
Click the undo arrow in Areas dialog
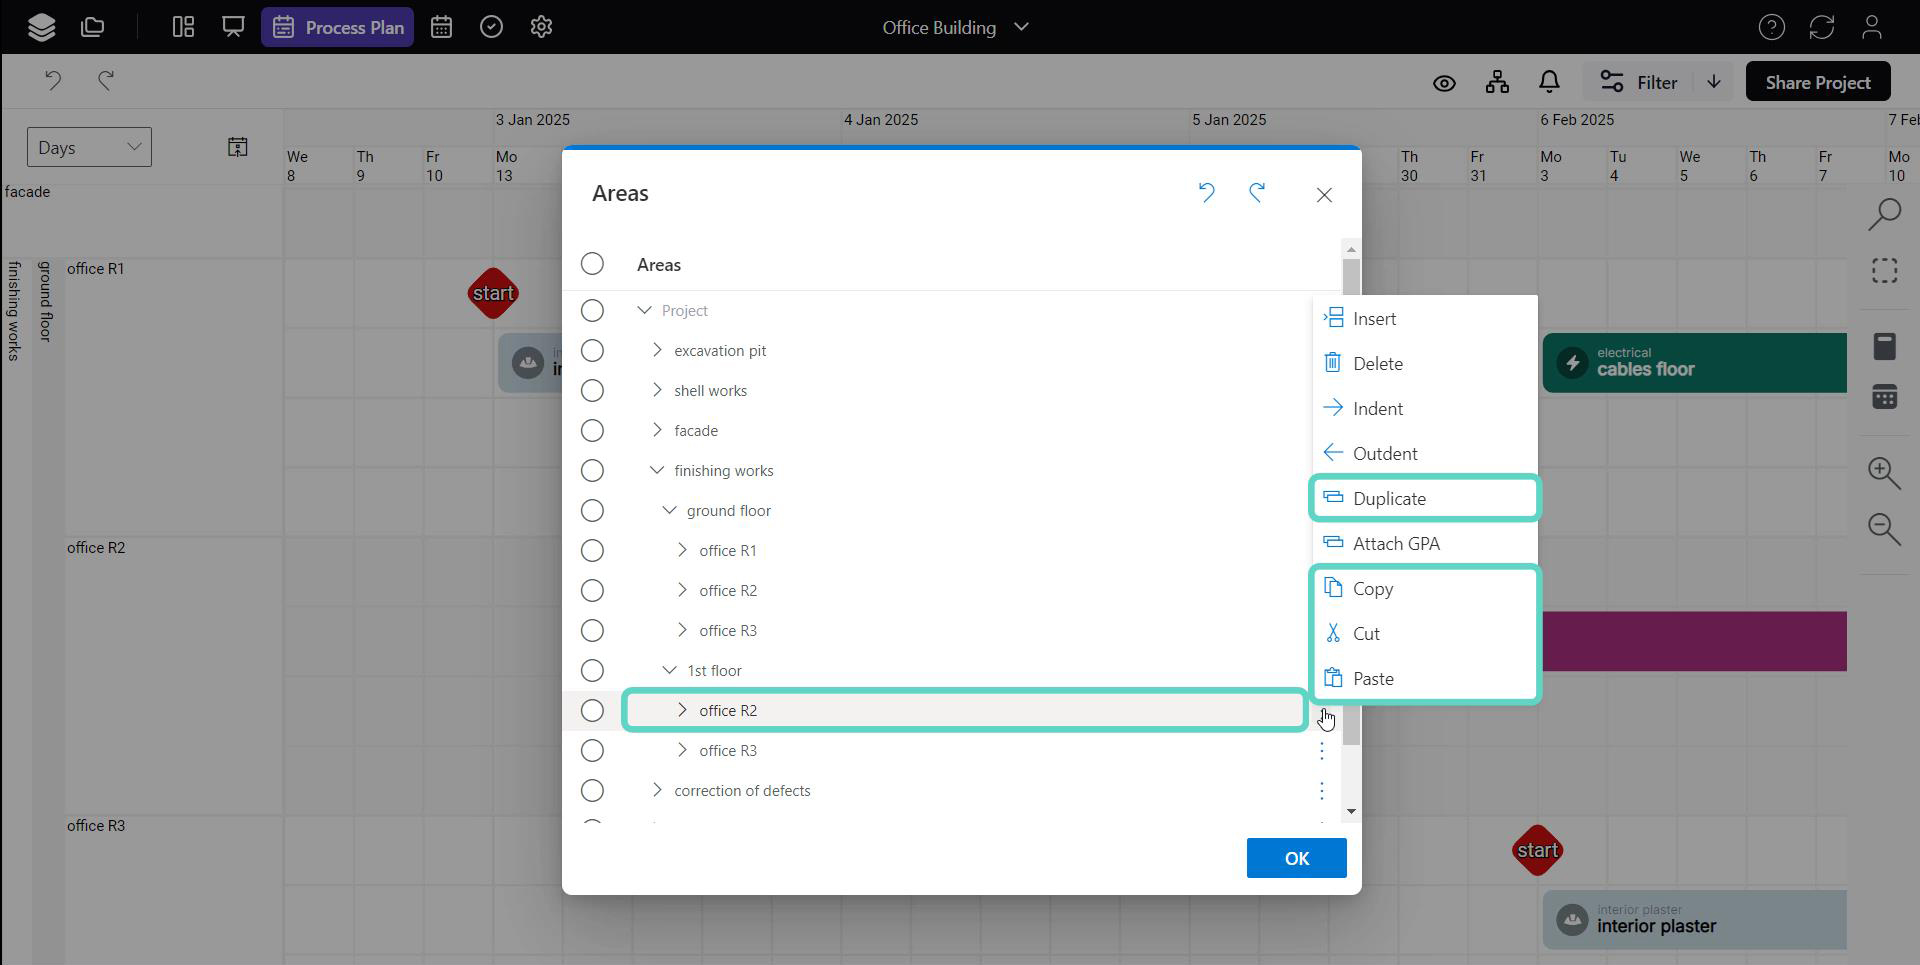[x=1207, y=193]
